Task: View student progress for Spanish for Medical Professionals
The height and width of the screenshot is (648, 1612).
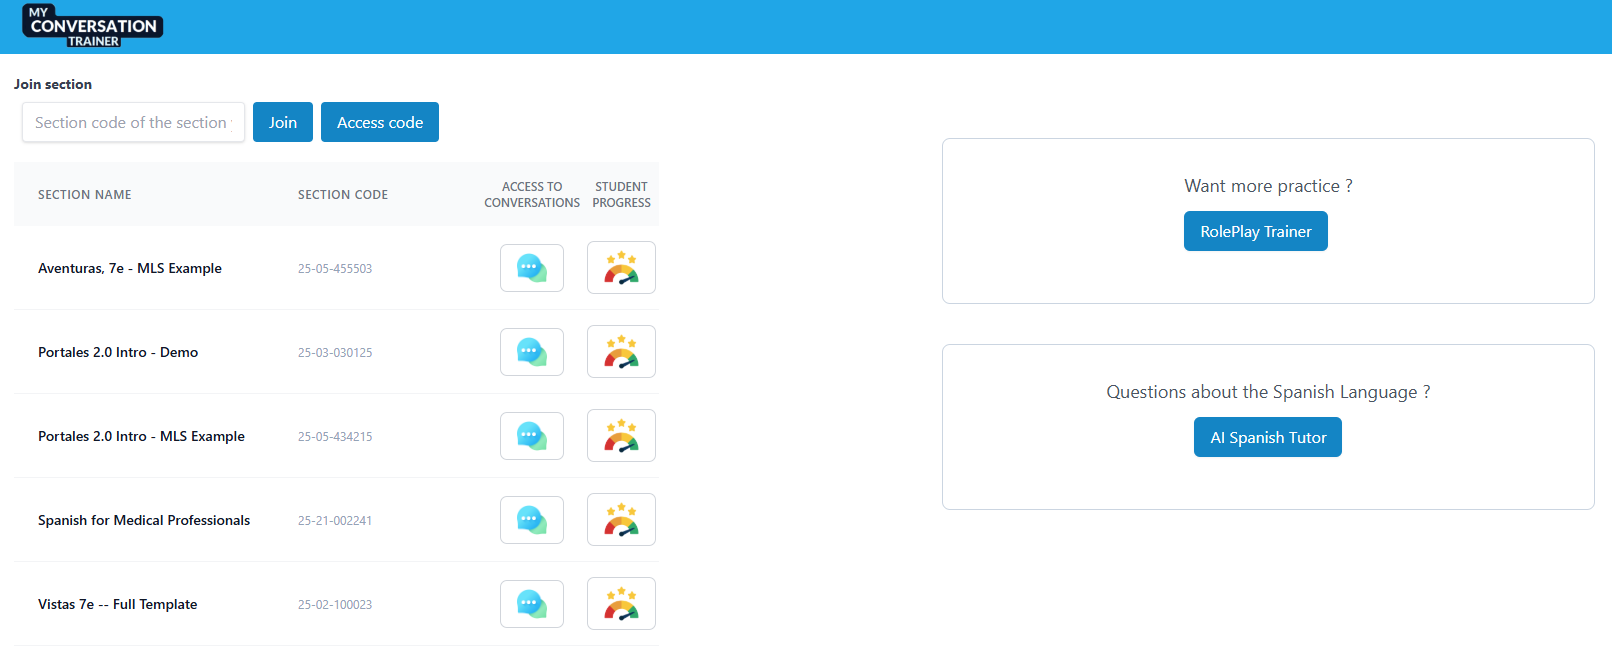Action: (621, 520)
